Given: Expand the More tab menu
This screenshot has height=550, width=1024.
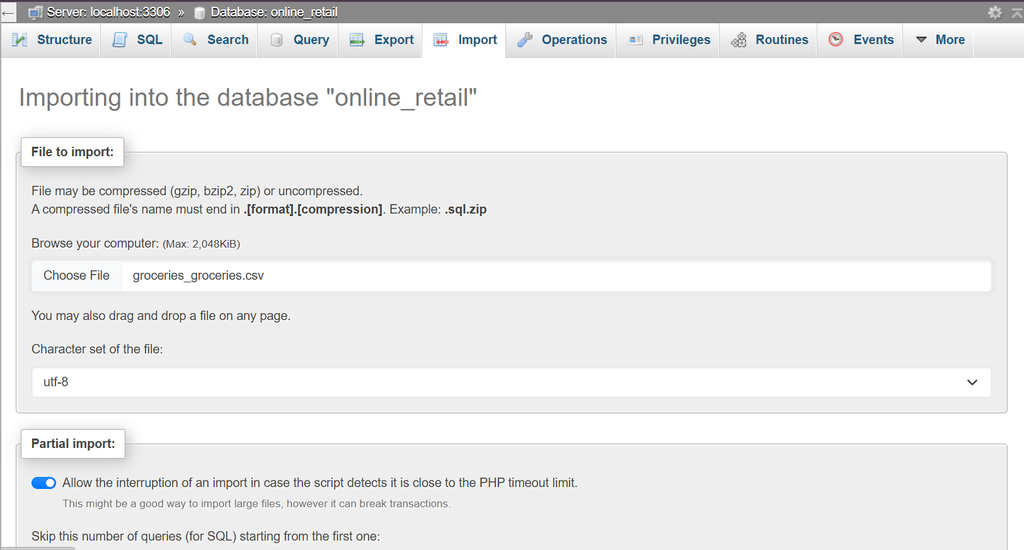Looking at the screenshot, I should (939, 40).
